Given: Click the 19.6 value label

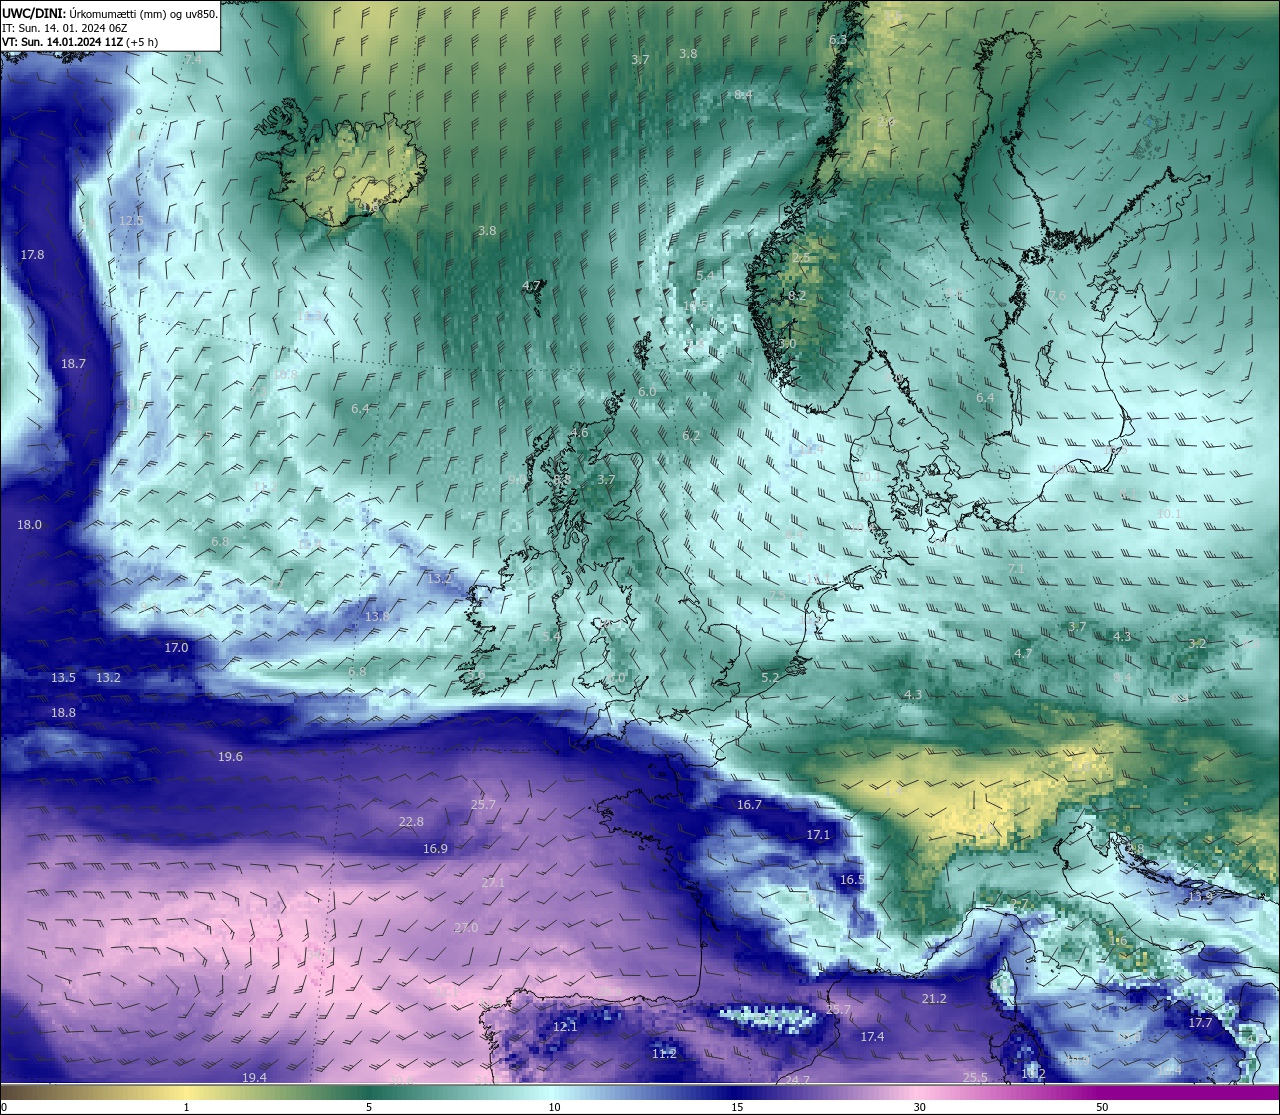Looking at the screenshot, I should 230,757.
